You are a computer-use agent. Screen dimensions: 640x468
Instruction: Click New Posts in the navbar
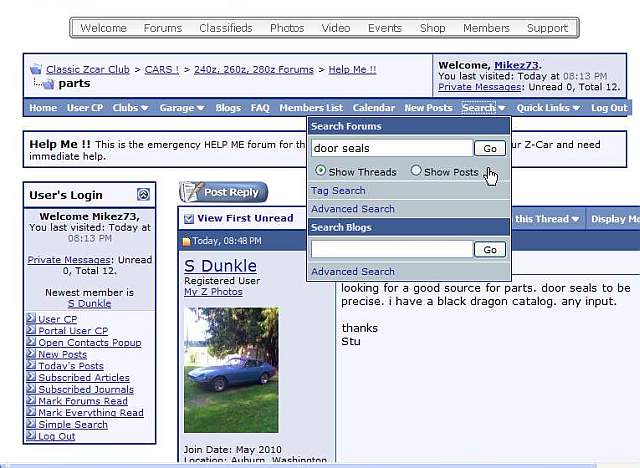click(428, 108)
